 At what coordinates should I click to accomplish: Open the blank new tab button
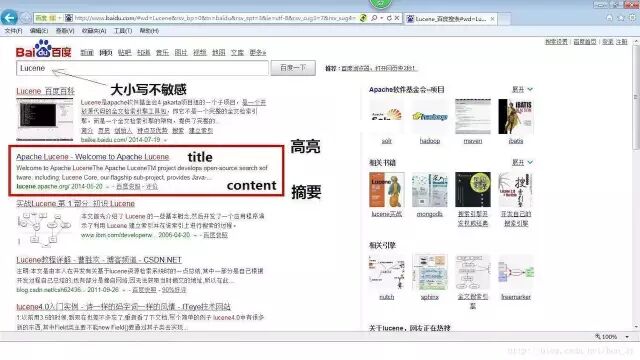(x=504, y=19)
